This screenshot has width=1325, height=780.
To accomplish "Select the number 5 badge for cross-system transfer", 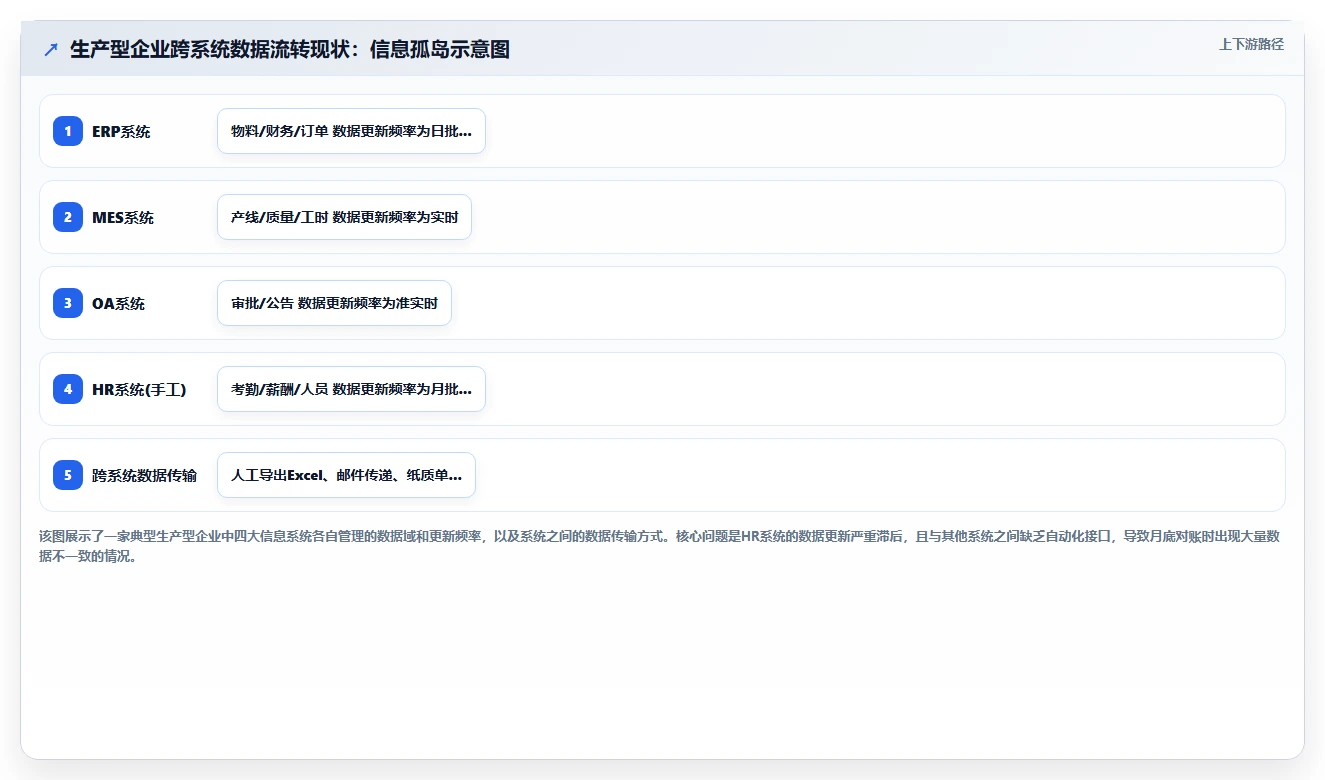I will coord(68,475).
